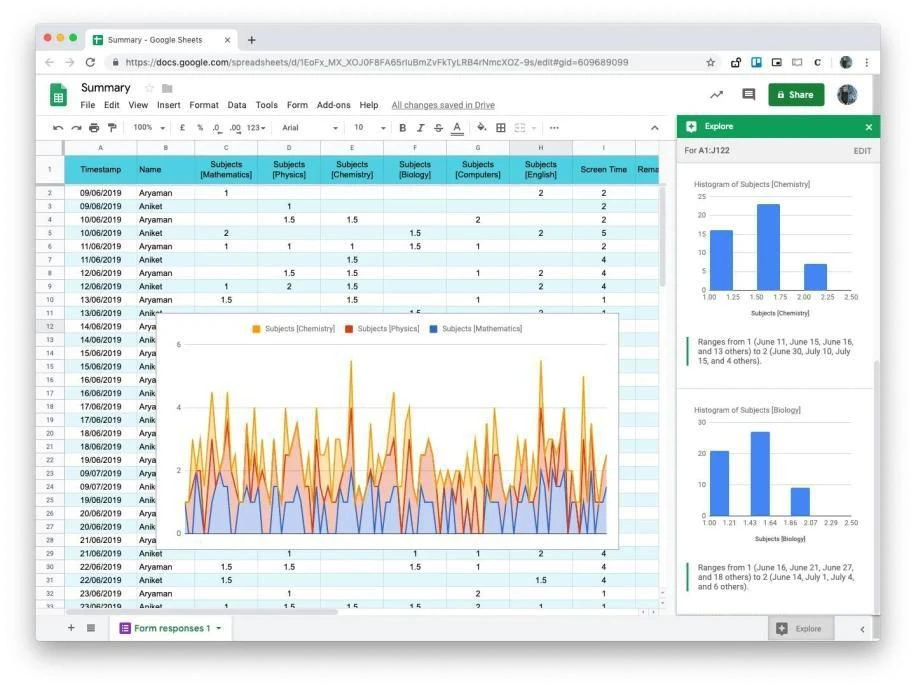Select the Paint format roller icon

[x=112, y=127]
